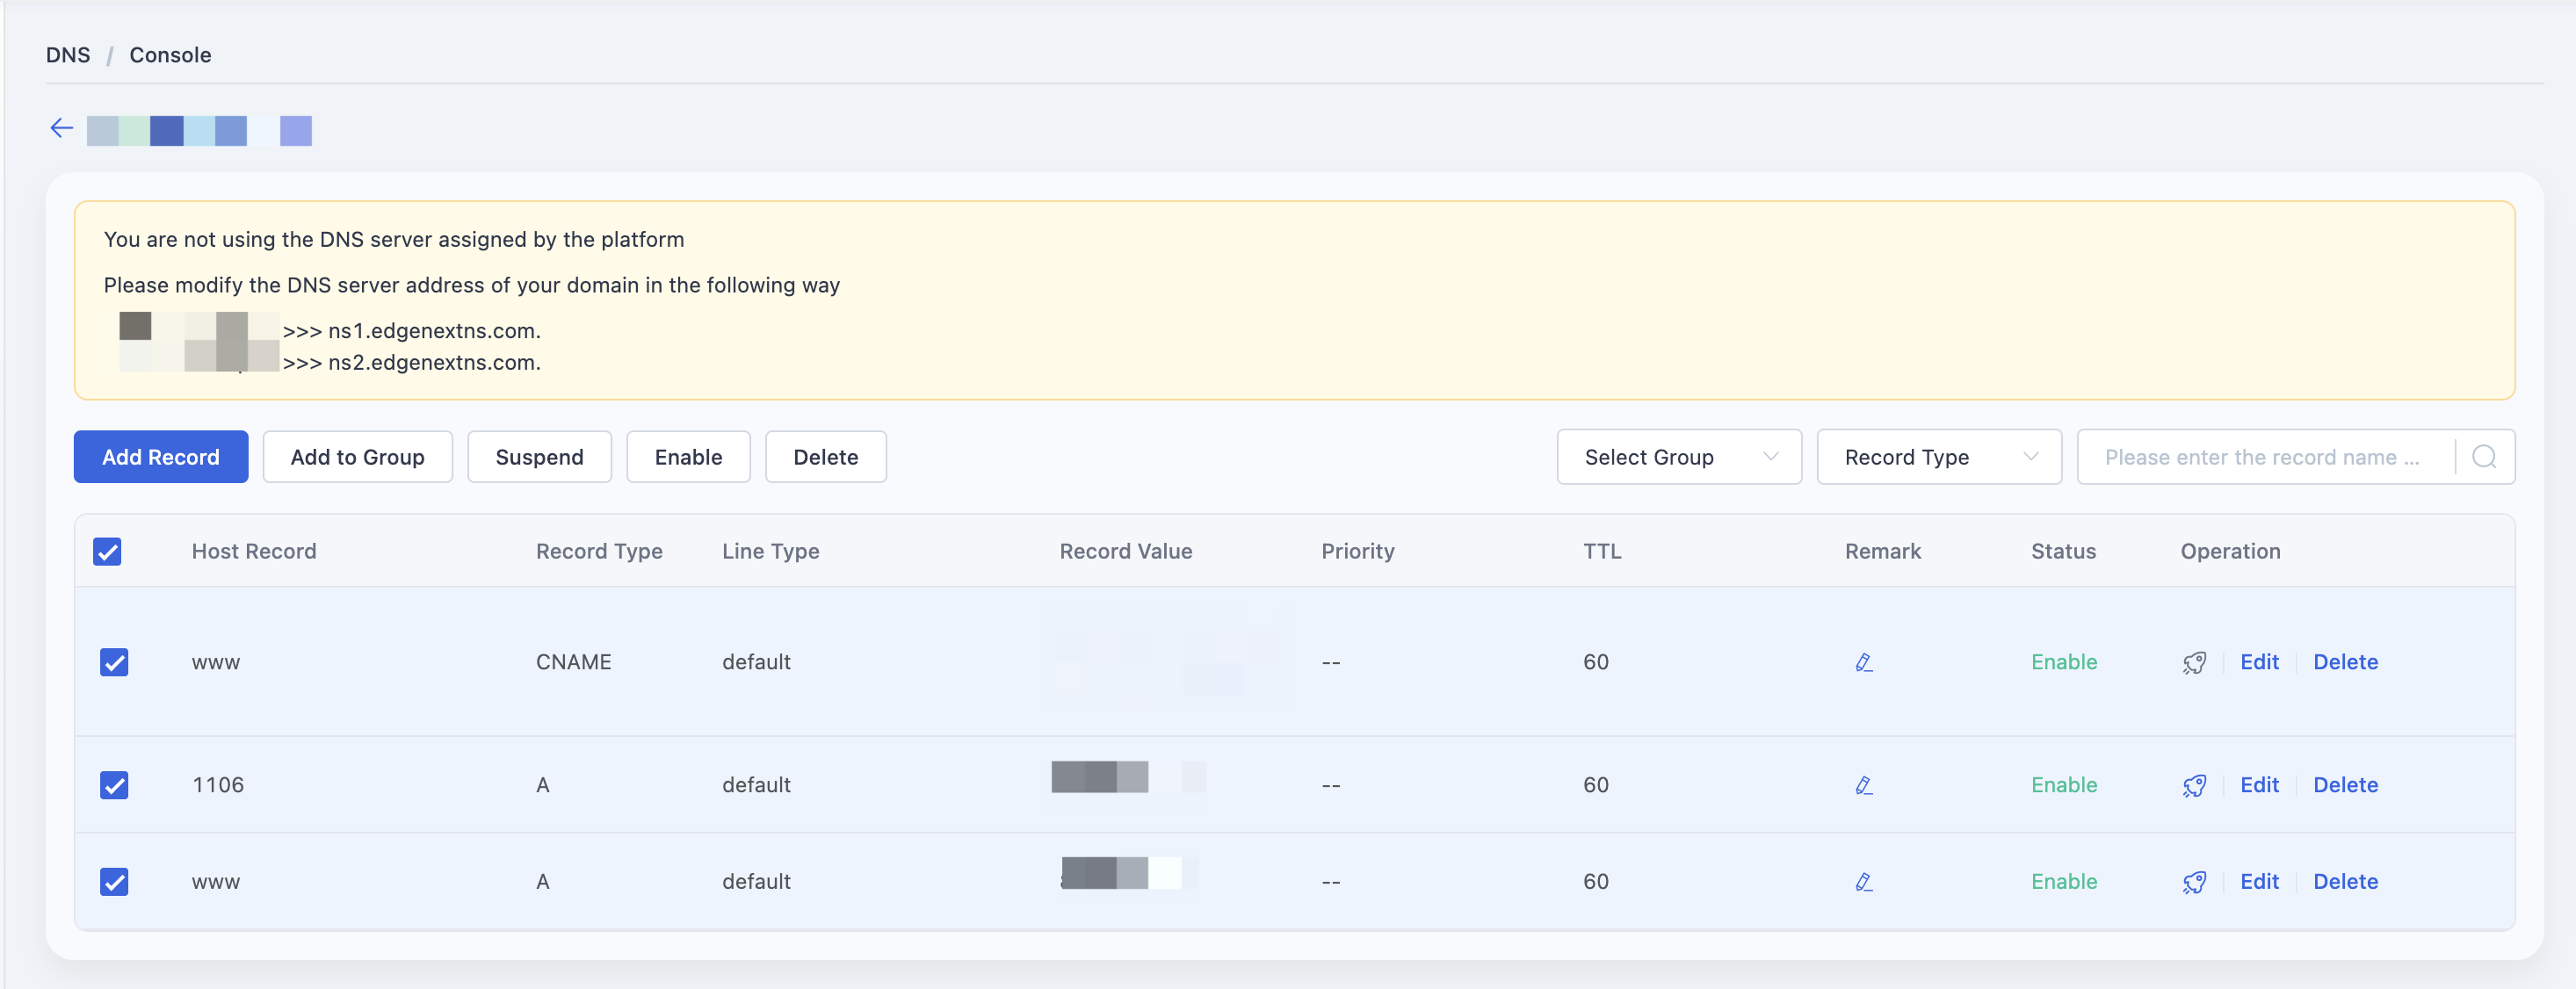Uncheck the select-all header checkbox

(107, 551)
